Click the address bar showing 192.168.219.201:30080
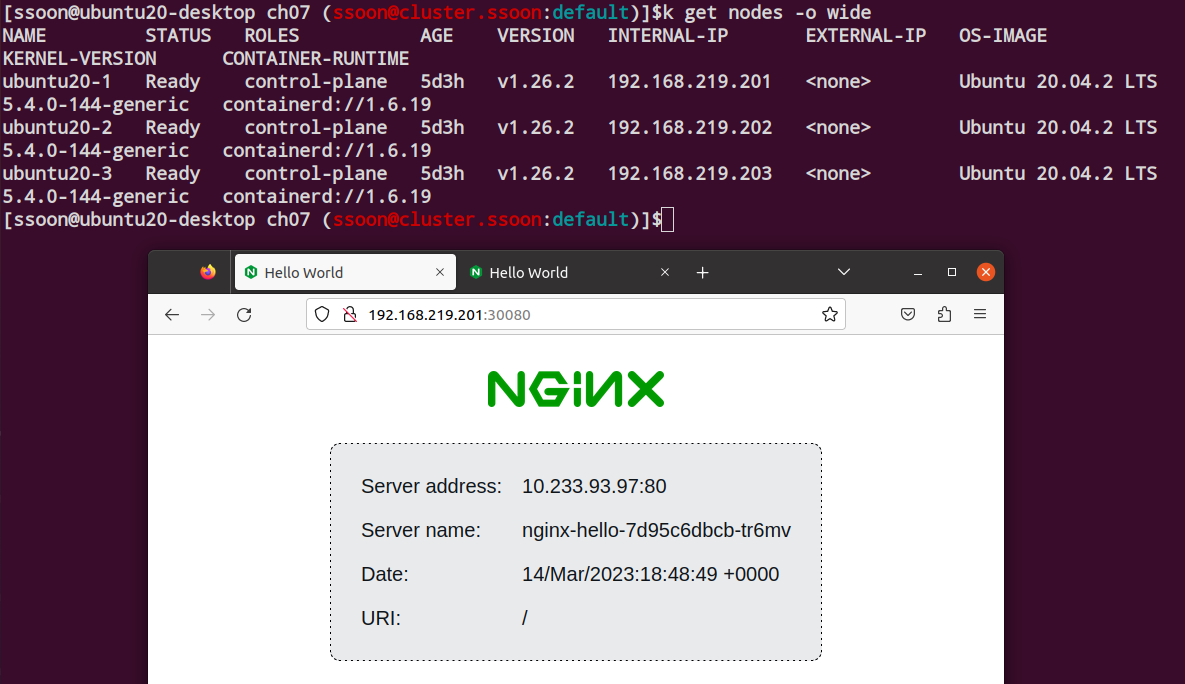 pos(575,314)
